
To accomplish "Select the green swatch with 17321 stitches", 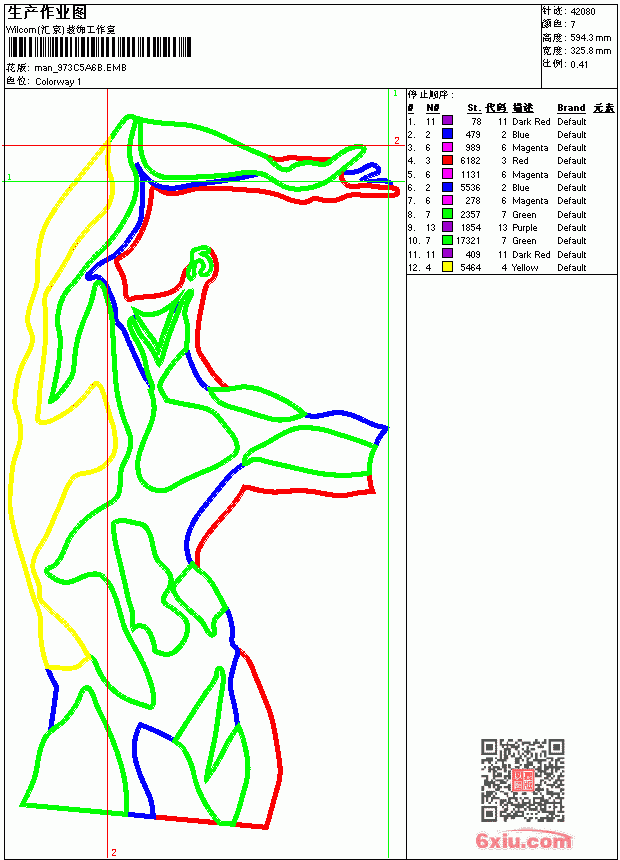I will click(447, 241).
